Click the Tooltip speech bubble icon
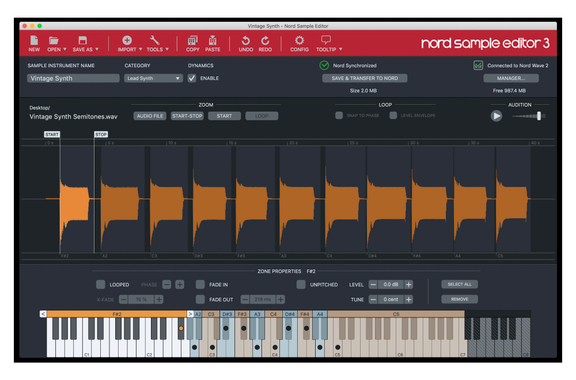Viewport: 576px width, 380px height. [326, 40]
